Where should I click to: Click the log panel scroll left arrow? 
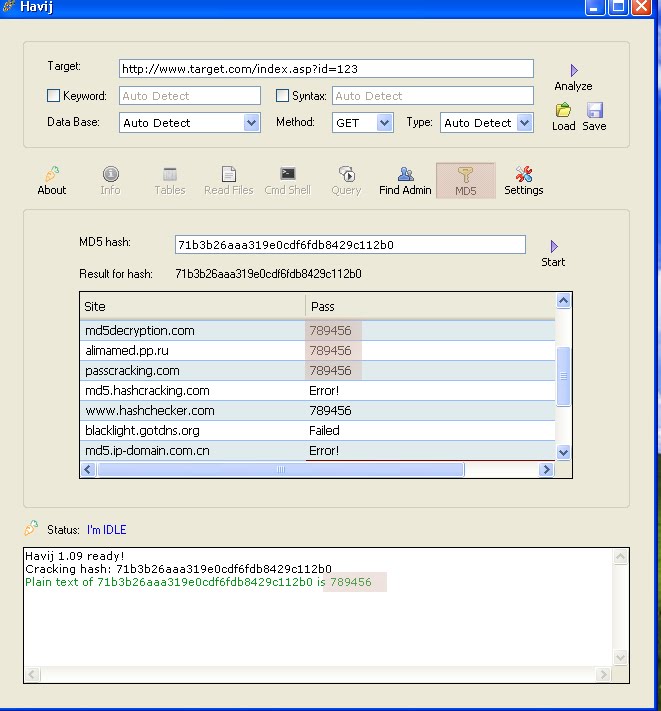tap(32, 674)
